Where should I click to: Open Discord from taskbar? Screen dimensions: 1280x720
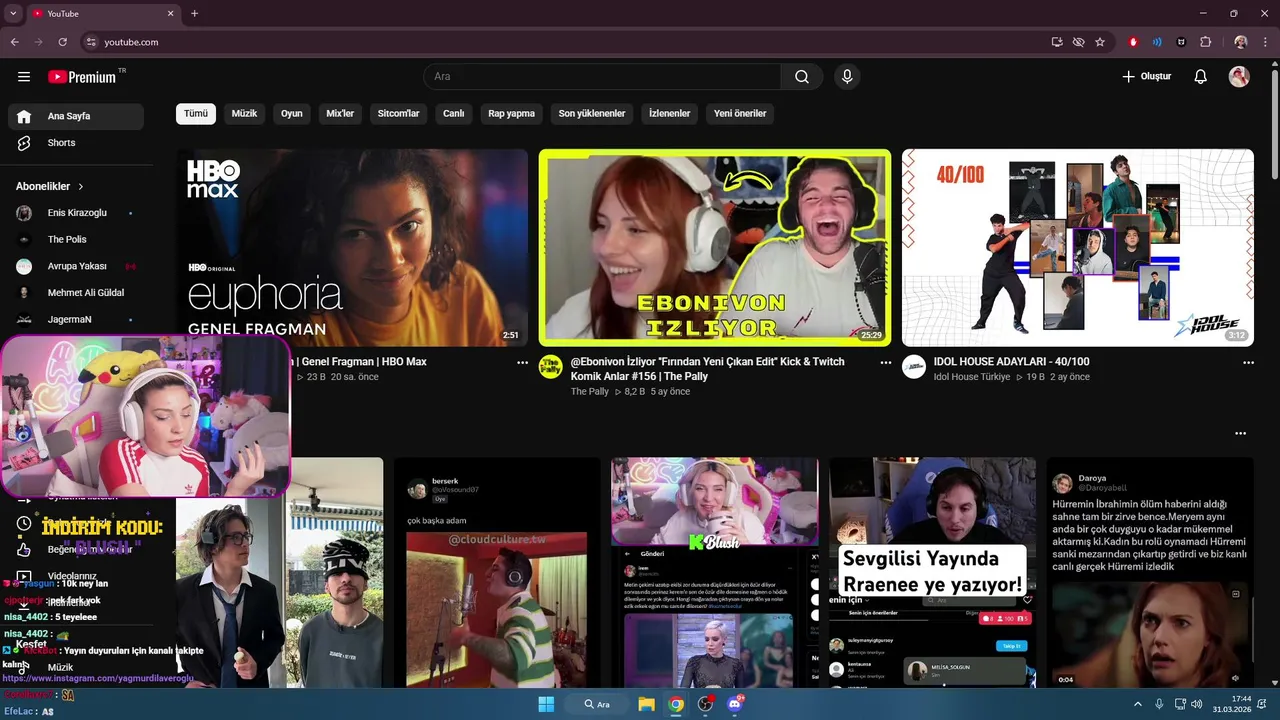[735, 704]
